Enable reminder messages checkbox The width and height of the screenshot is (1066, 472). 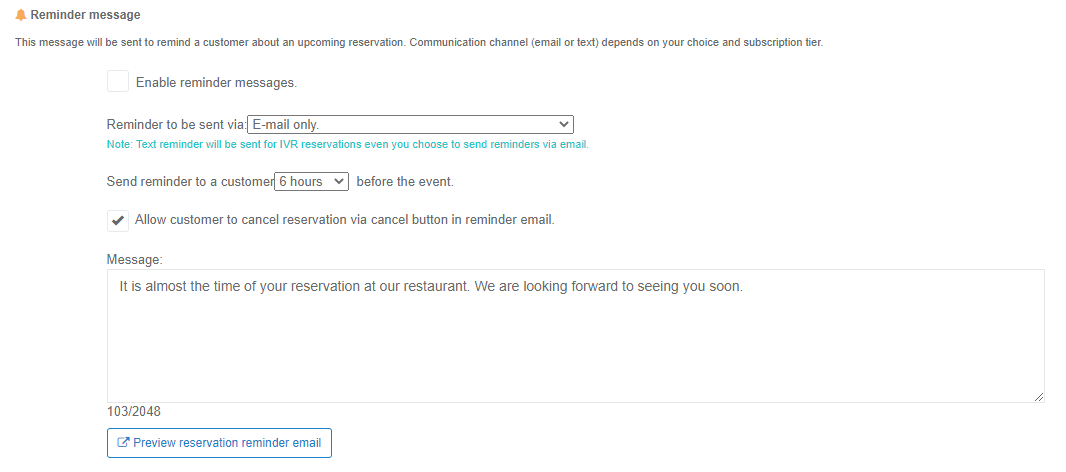[x=118, y=82]
